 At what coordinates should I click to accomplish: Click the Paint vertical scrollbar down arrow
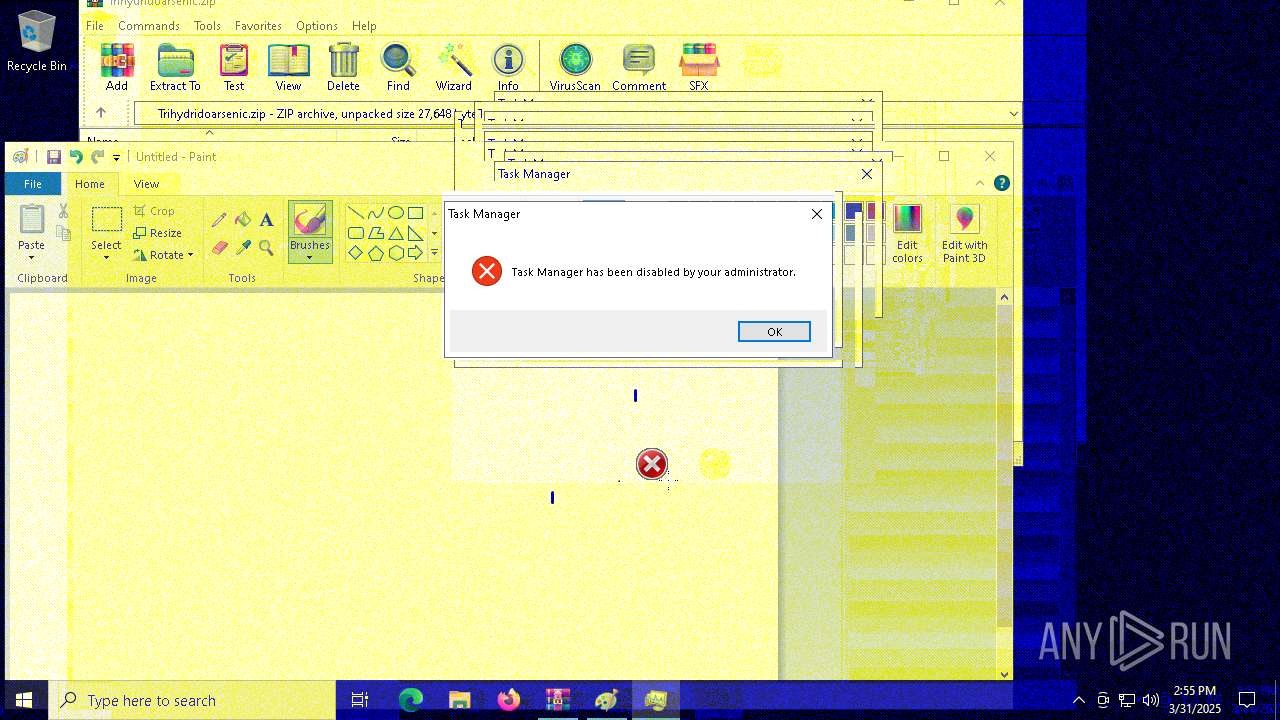1005,673
